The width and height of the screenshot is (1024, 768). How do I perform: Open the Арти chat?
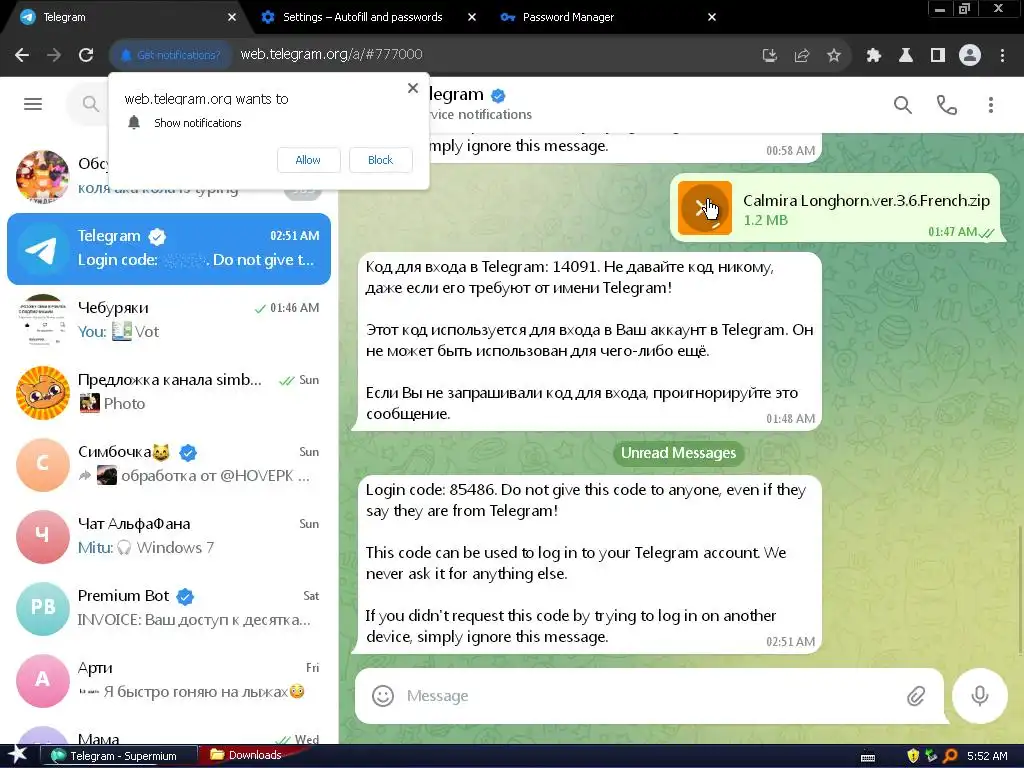point(168,680)
